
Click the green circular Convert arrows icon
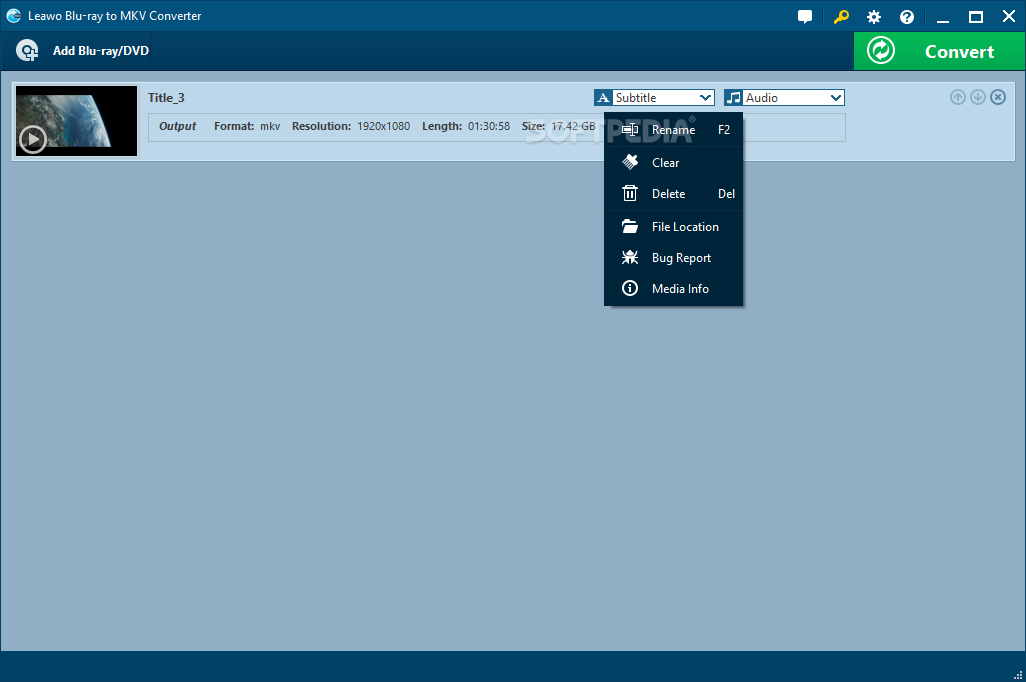(881, 50)
